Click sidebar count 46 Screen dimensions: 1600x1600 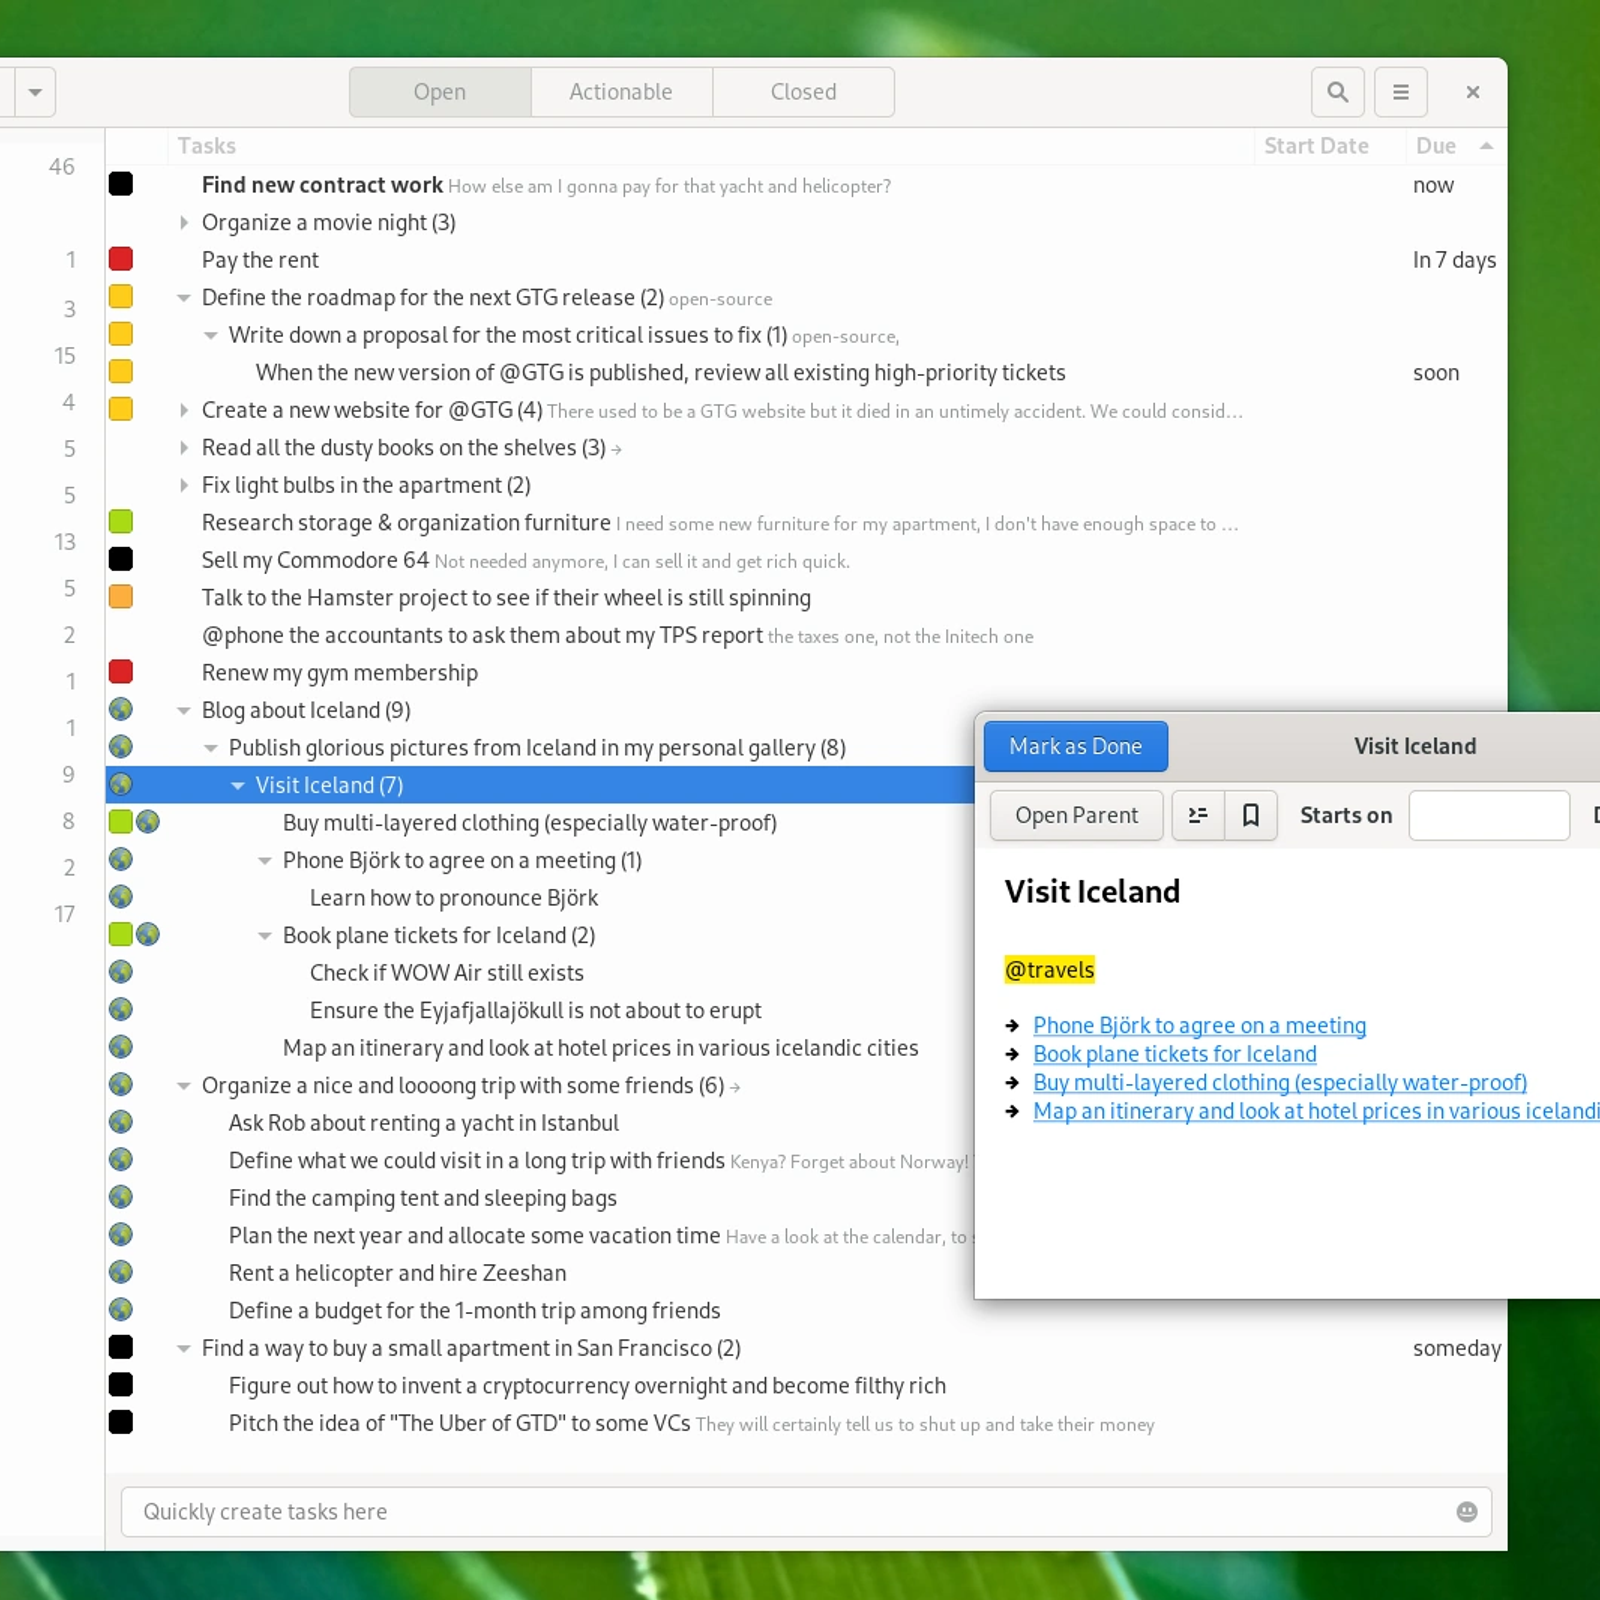click(62, 166)
